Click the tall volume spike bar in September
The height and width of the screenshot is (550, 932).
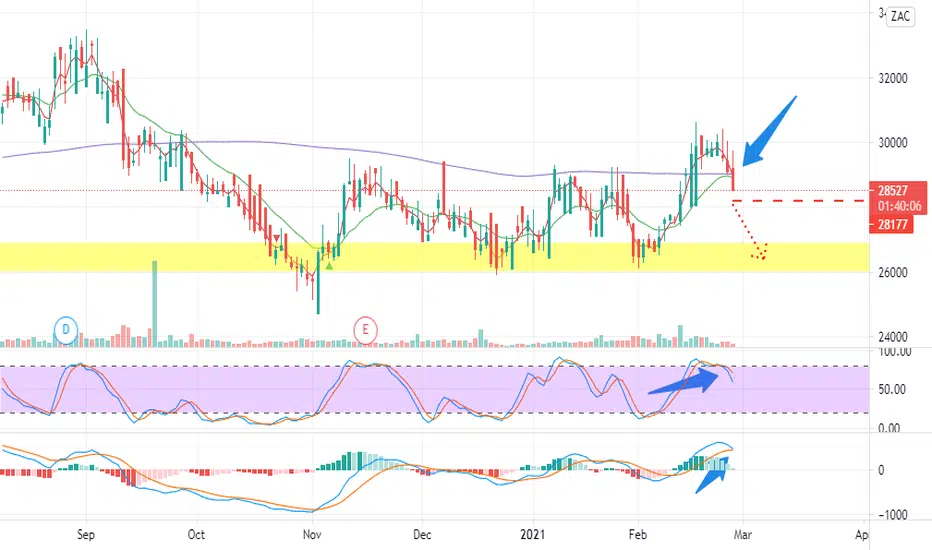click(155, 303)
